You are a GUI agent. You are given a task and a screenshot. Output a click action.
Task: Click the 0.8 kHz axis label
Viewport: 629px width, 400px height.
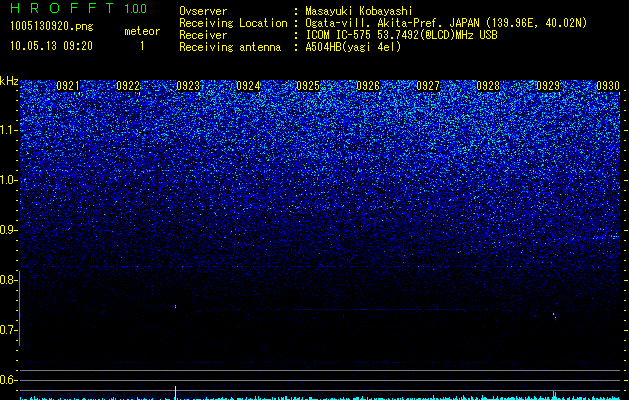coord(9,280)
